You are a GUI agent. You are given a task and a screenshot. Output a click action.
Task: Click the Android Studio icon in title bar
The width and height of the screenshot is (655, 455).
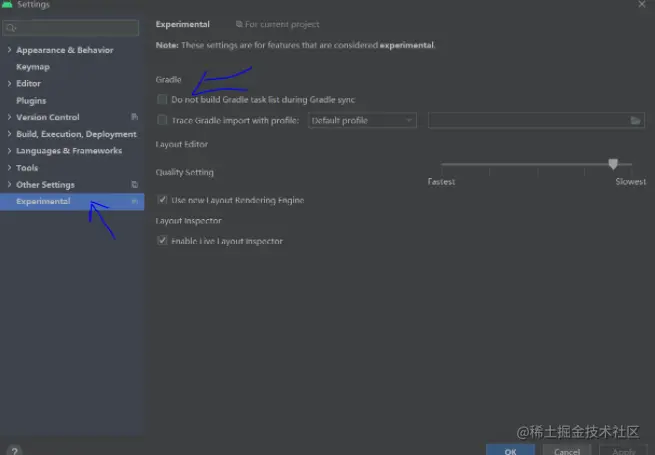pos(7,4)
